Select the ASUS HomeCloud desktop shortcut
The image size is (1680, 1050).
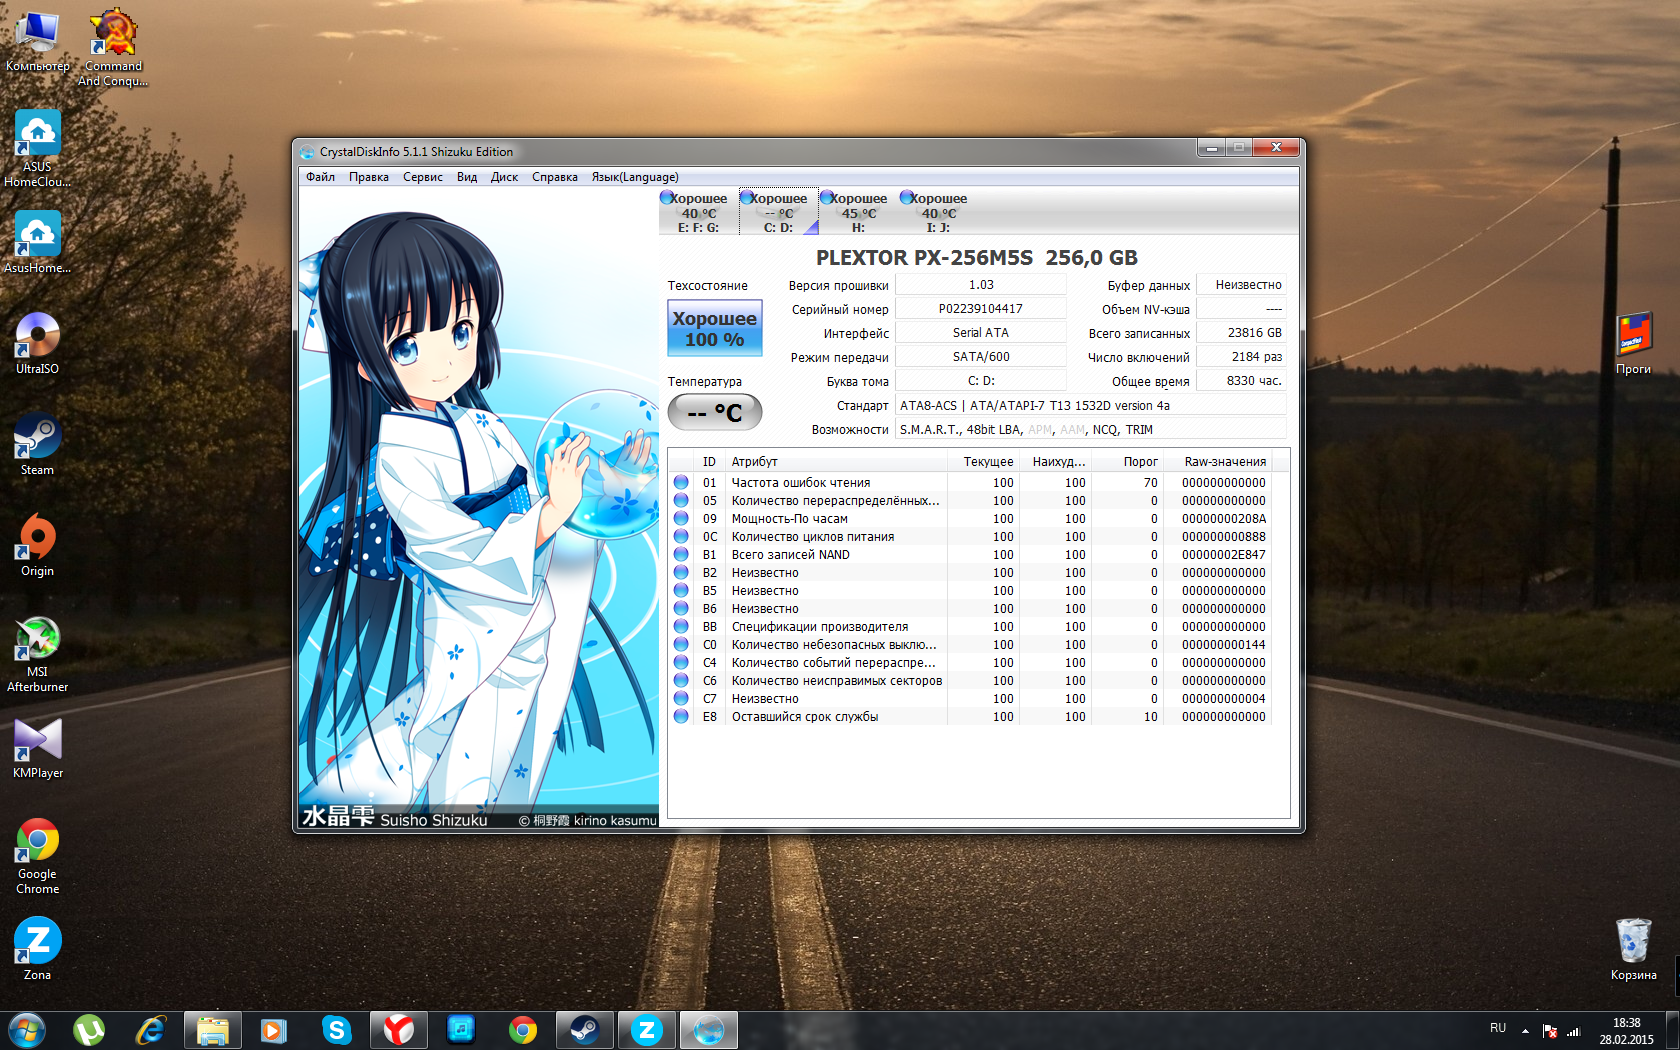point(38,148)
